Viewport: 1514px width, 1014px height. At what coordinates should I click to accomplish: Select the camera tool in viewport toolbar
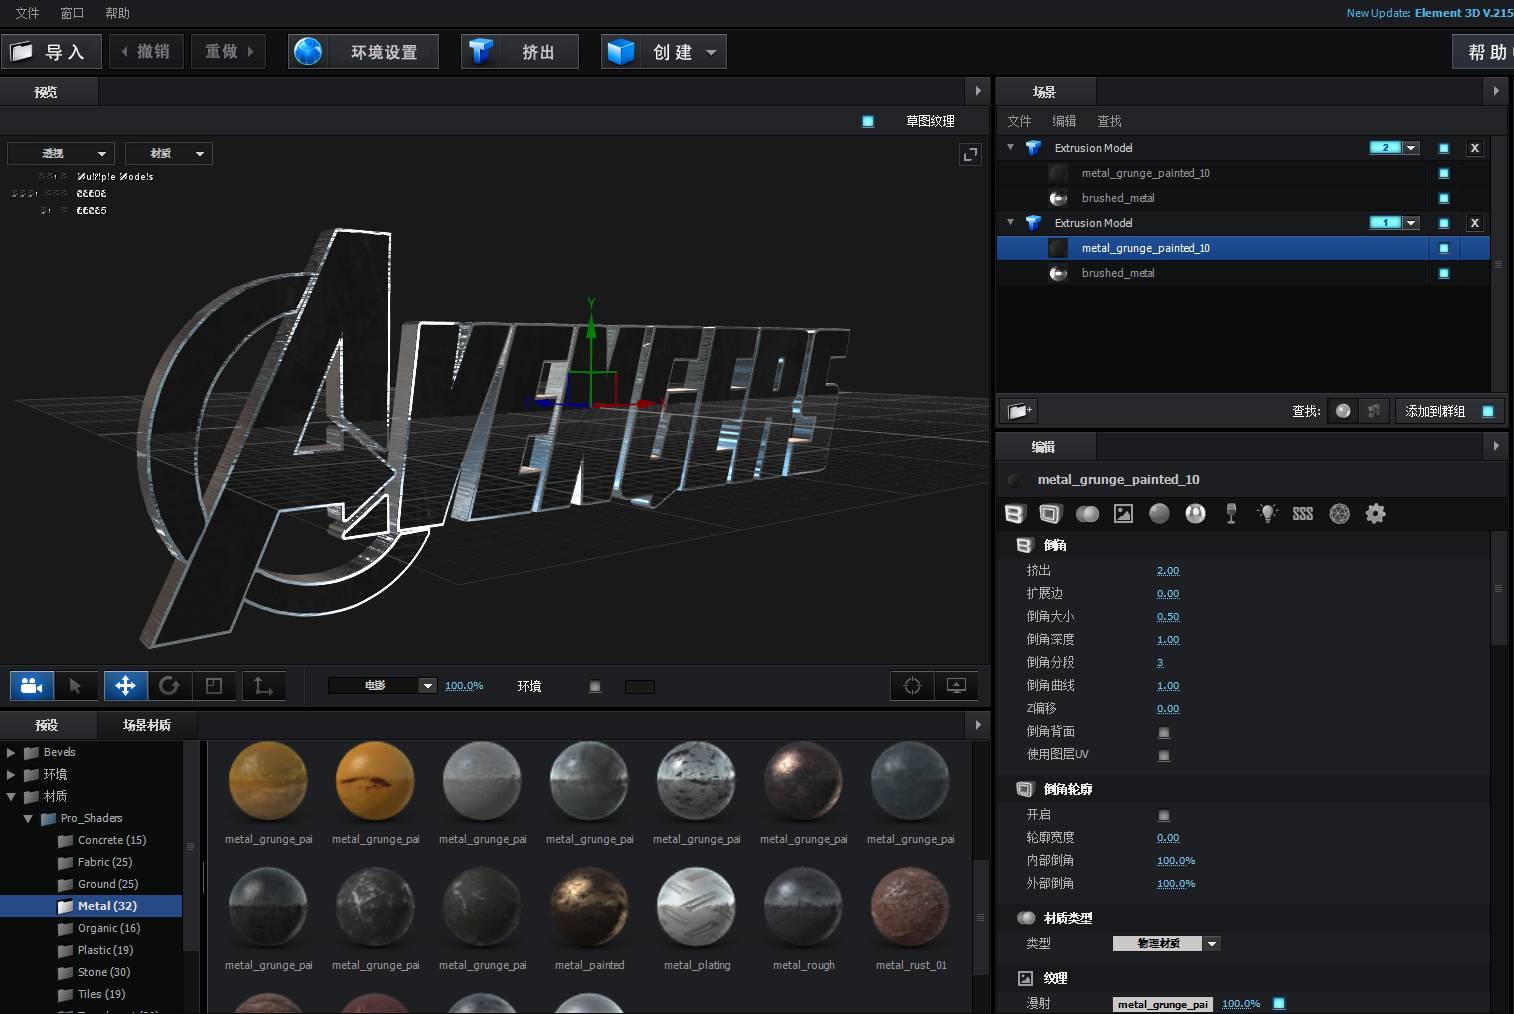coord(31,686)
